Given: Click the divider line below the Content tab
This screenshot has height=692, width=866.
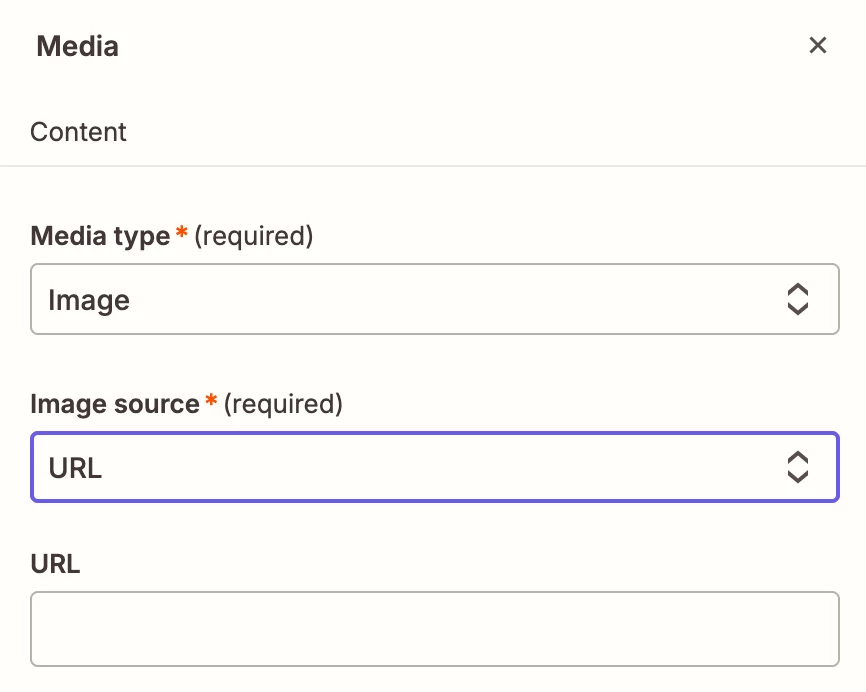Looking at the screenshot, I should click(x=433, y=165).
